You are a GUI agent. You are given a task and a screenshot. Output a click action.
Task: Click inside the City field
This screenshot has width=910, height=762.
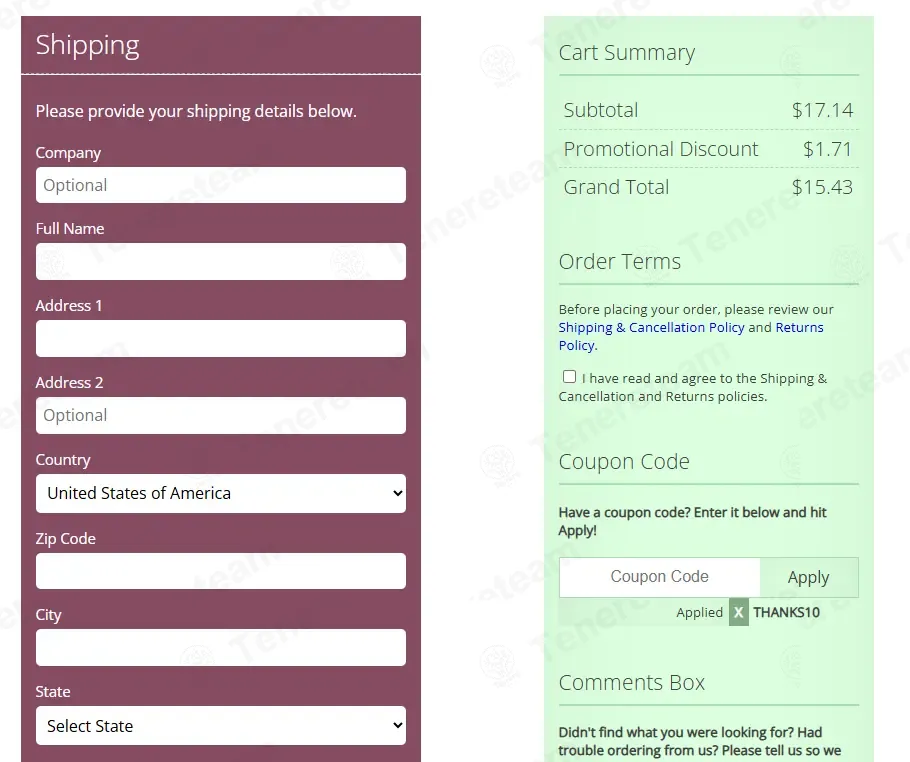click(220, 648)
